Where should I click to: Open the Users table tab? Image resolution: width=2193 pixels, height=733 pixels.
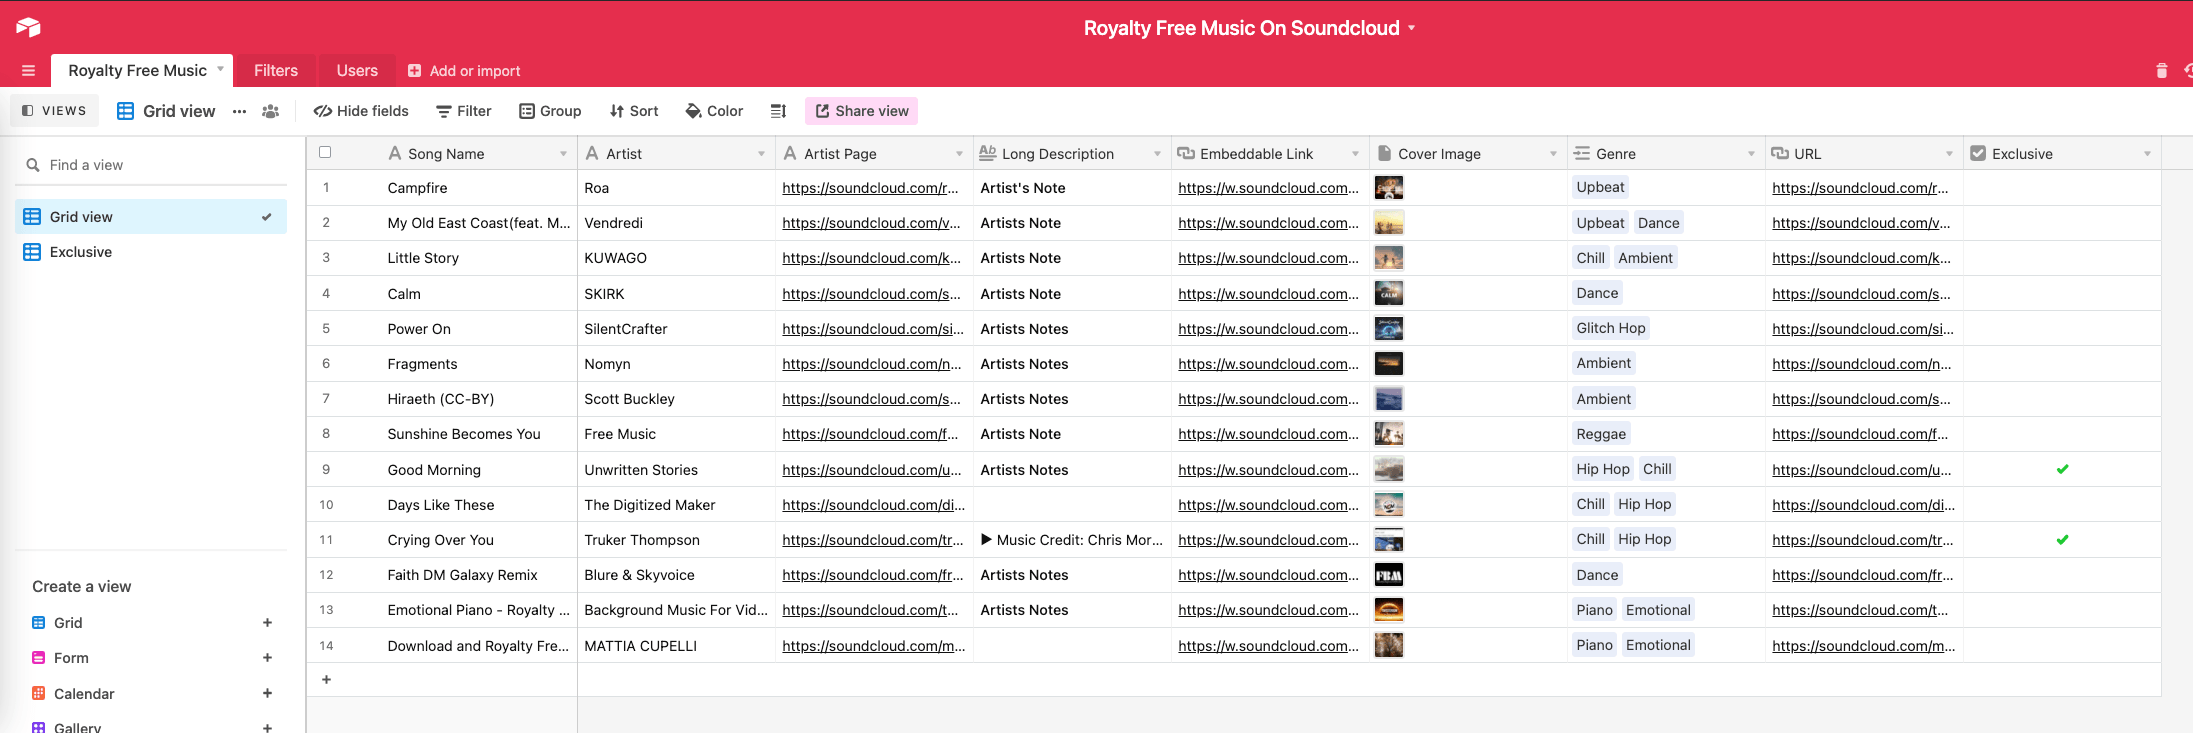tap(357, 71)
